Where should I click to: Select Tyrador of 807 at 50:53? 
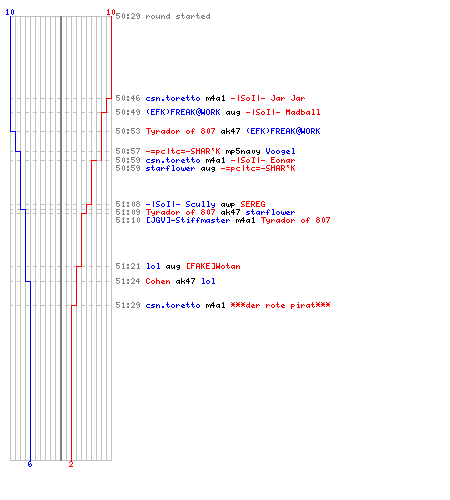click(180, 131)
